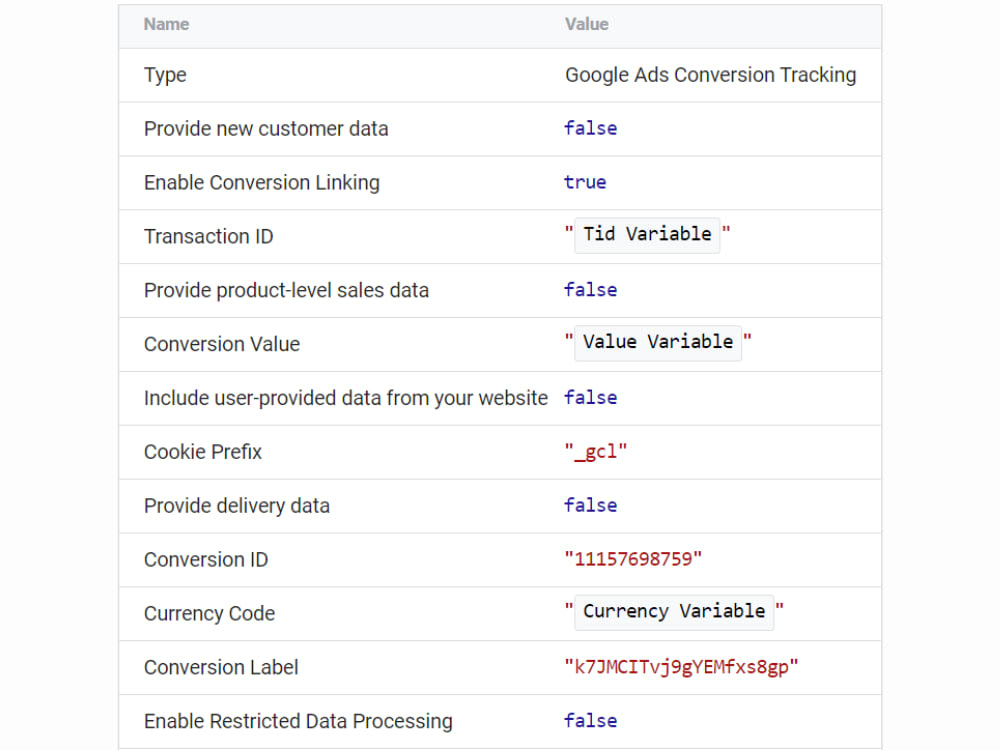Click the false value for Provide delivery data
This screenshot has width=1000, height=750.
pos(590,505)
